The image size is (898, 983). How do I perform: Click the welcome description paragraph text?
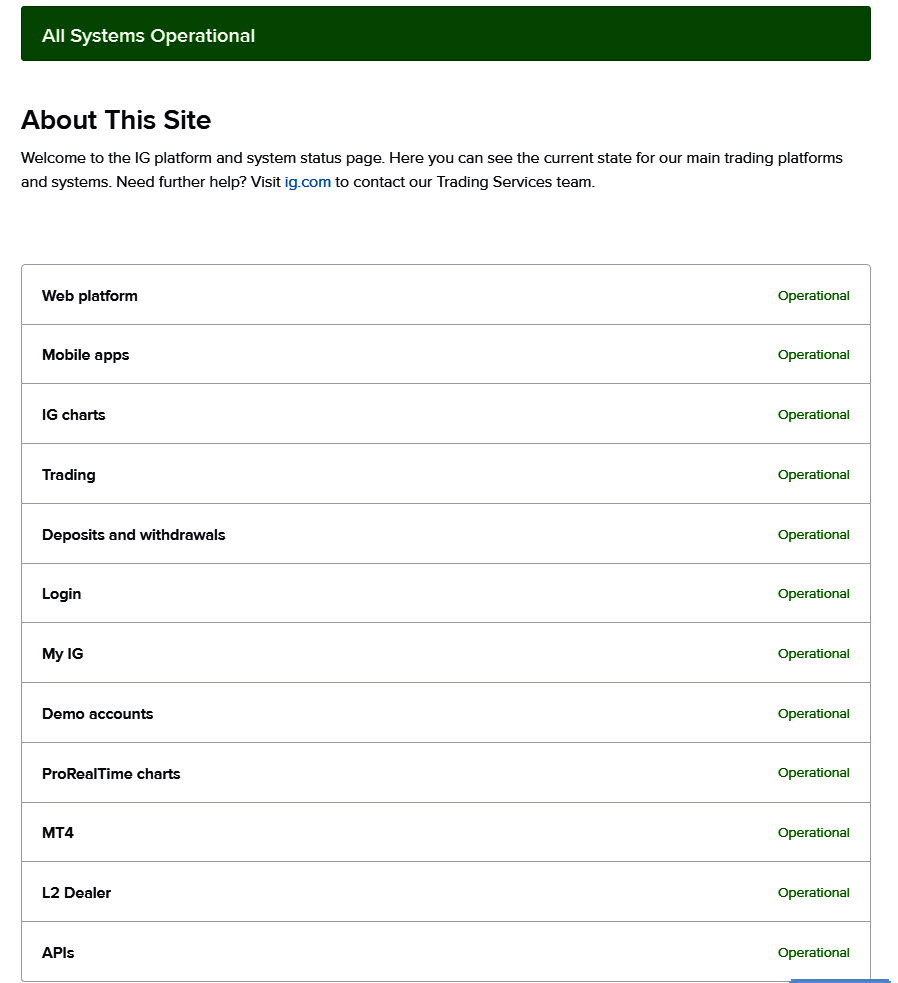click(x=430, y=159)
